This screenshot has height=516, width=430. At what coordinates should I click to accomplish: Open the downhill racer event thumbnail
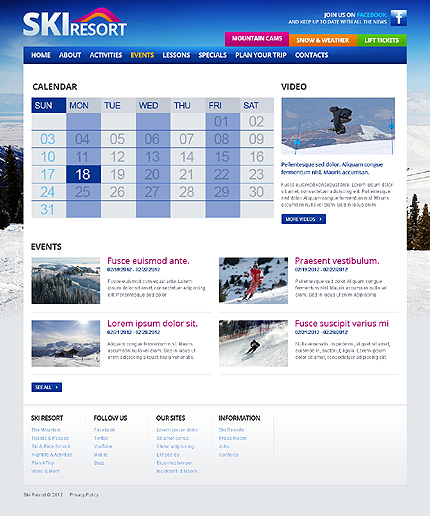[253, 343]
